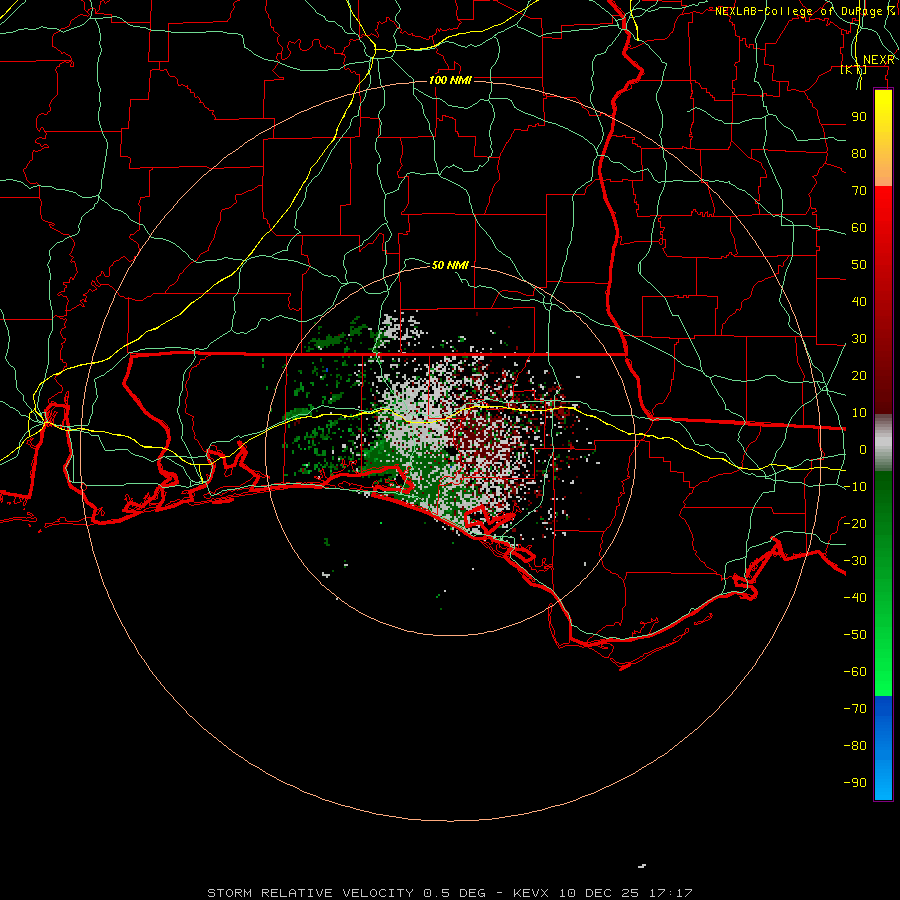Click the 90 value on the velocity scale
The height and width of the screenshot is (900, 900).
point(859,117)
